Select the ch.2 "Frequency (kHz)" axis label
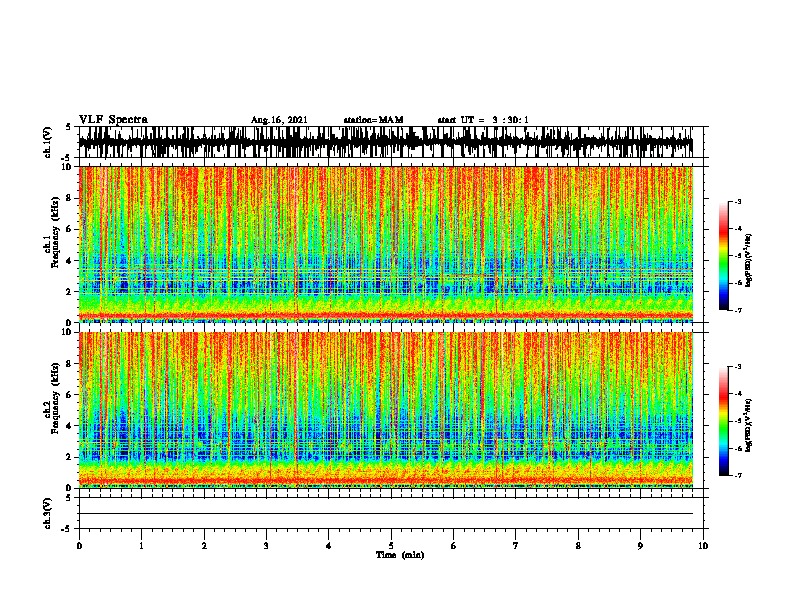Viewport: 792px width, 612px height. click(56, 398)
